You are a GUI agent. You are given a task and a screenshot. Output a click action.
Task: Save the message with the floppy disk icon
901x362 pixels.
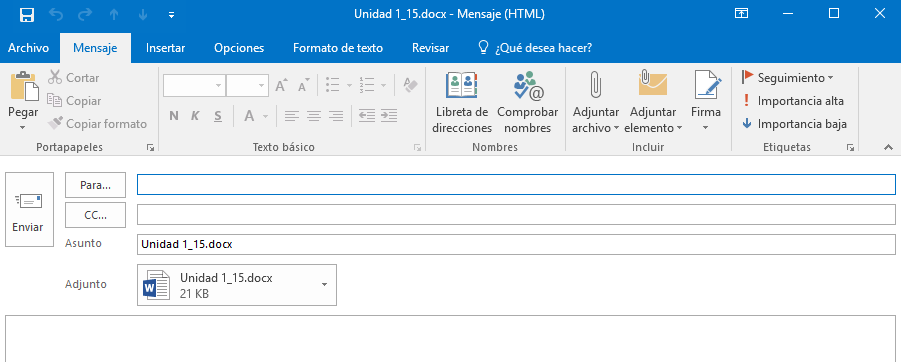pos(26,15)
